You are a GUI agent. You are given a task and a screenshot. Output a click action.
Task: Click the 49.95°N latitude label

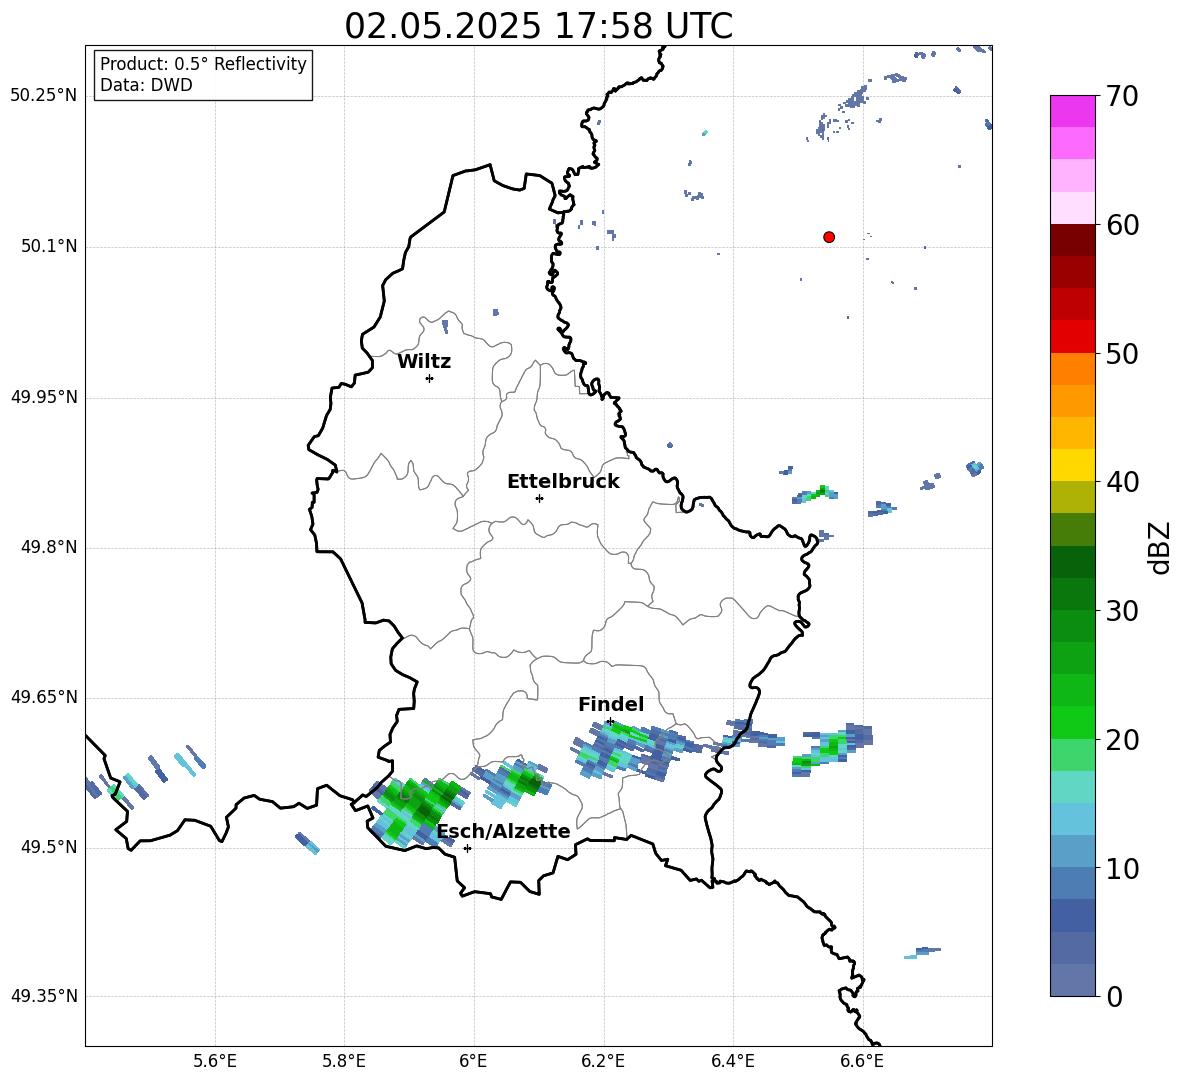pyautogui.click(x=44, y=397)
